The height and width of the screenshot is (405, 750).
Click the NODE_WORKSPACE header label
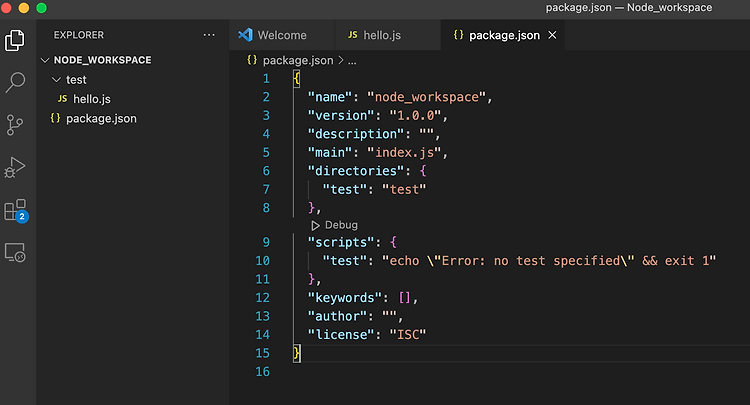102,60
